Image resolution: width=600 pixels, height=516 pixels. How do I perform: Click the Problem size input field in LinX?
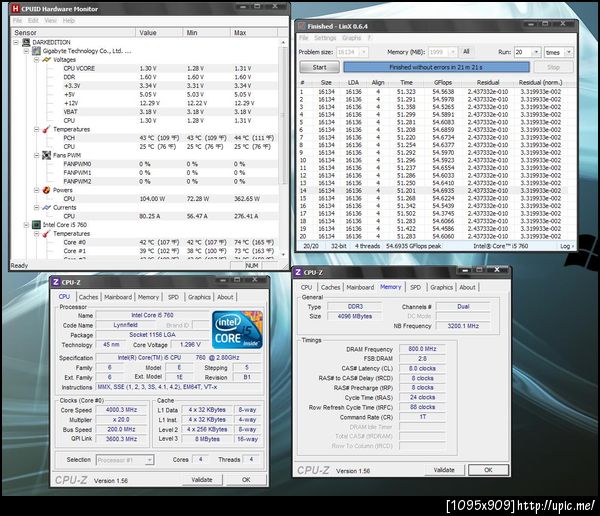348,52
